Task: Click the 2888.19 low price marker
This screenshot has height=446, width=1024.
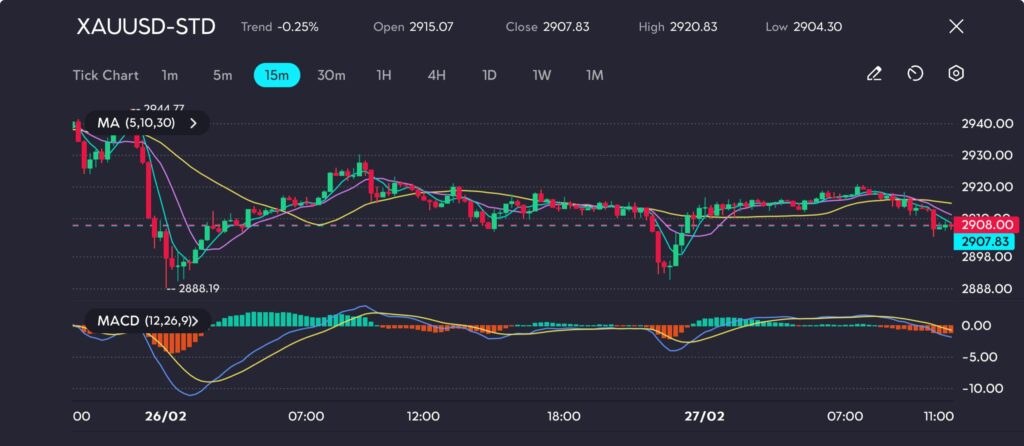Action: coord(197,288)
